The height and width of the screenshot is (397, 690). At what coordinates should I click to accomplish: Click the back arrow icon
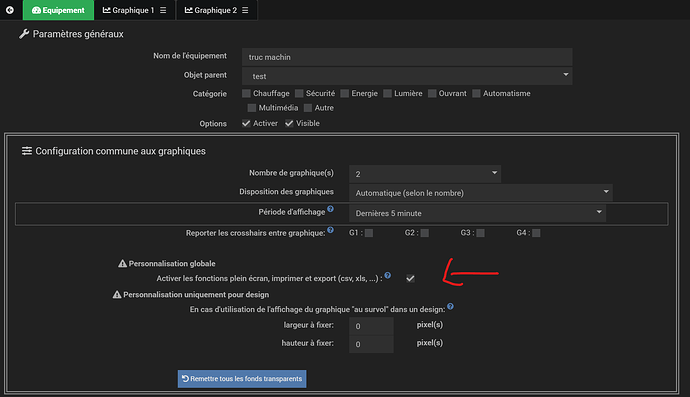10,10
